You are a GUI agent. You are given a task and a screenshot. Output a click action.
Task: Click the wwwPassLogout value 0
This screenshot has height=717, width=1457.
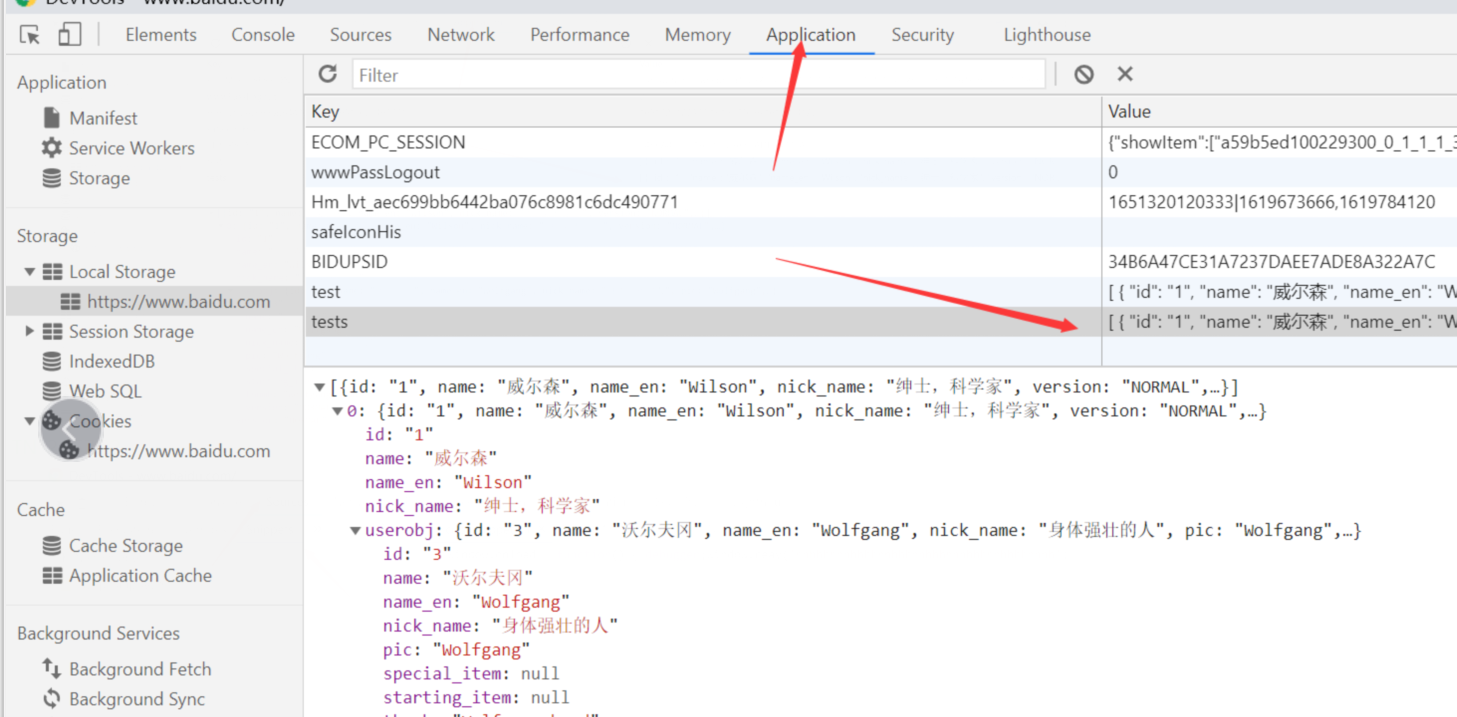click(x=1113, y=172)
